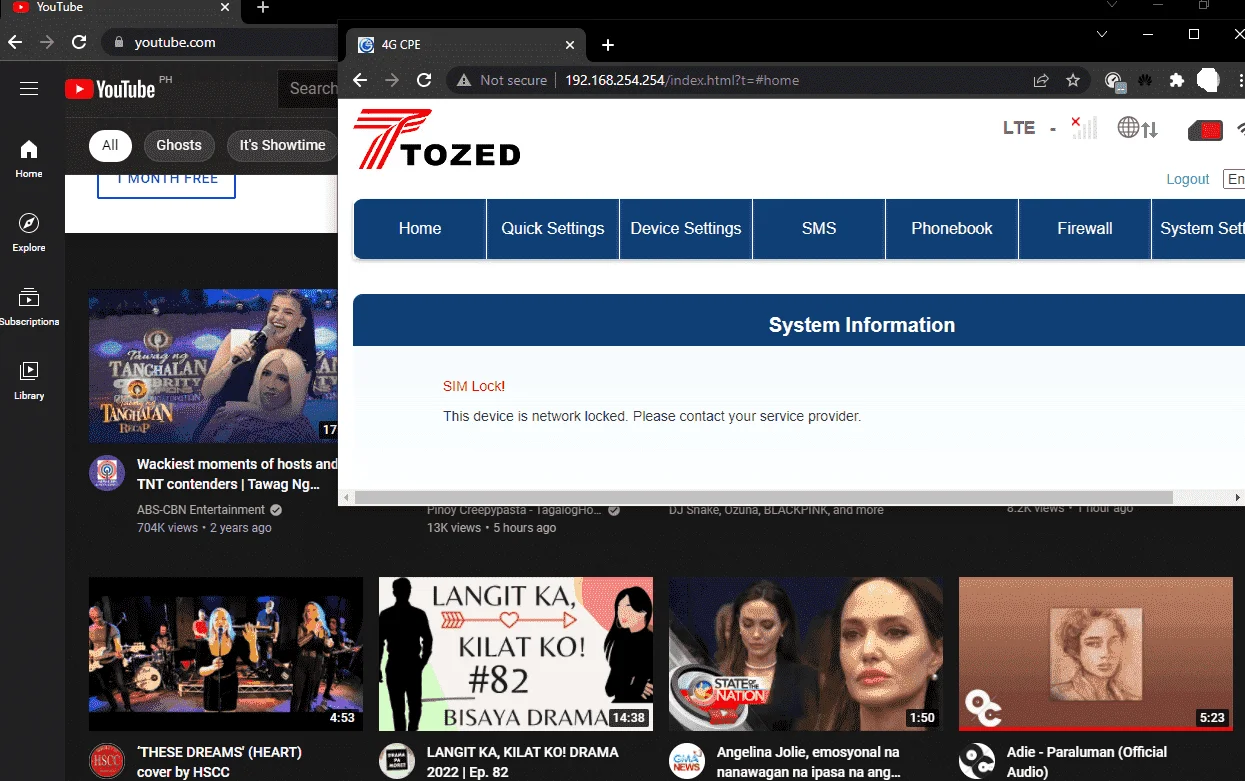1245x781 pixels.
Task: Open Angelina Jolie State of the Nation thumbnail
Action: 806,654
